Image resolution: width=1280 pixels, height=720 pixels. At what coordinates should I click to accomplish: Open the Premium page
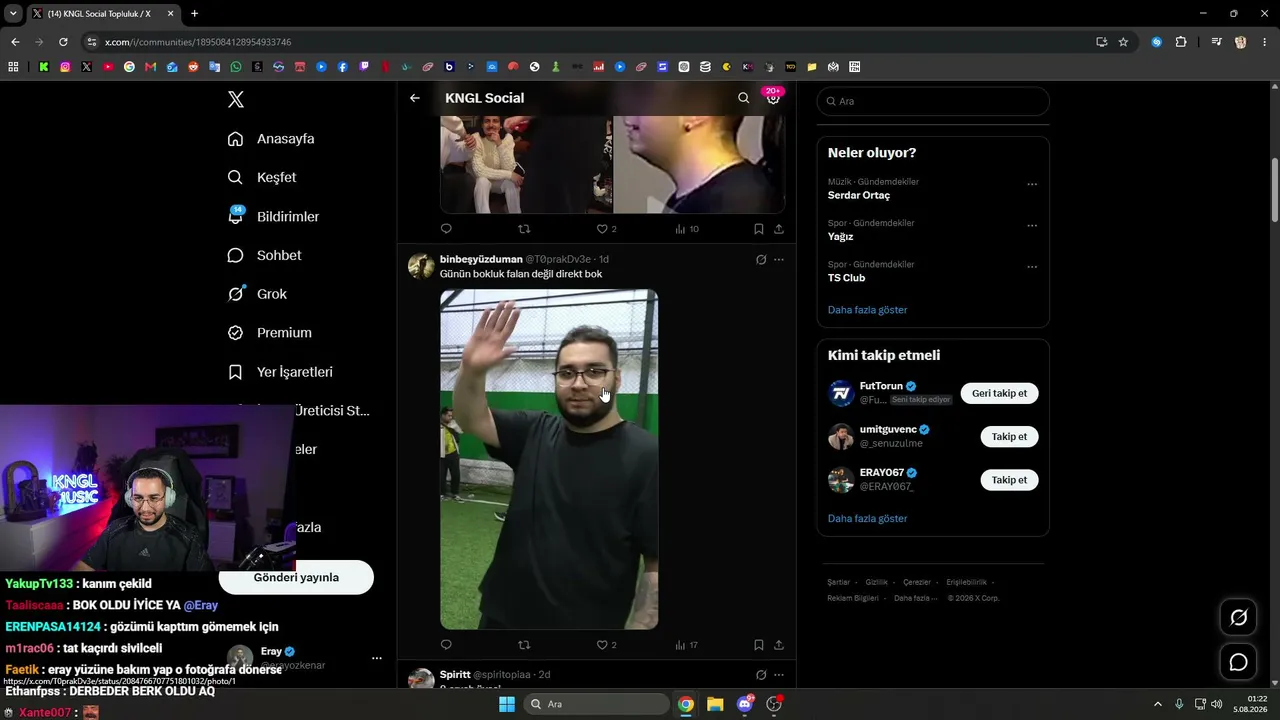tap(270, 333)
